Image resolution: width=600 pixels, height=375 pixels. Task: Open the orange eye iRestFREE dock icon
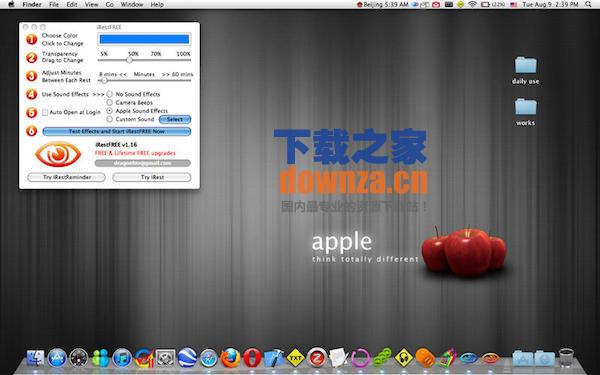tap(491, 359)
